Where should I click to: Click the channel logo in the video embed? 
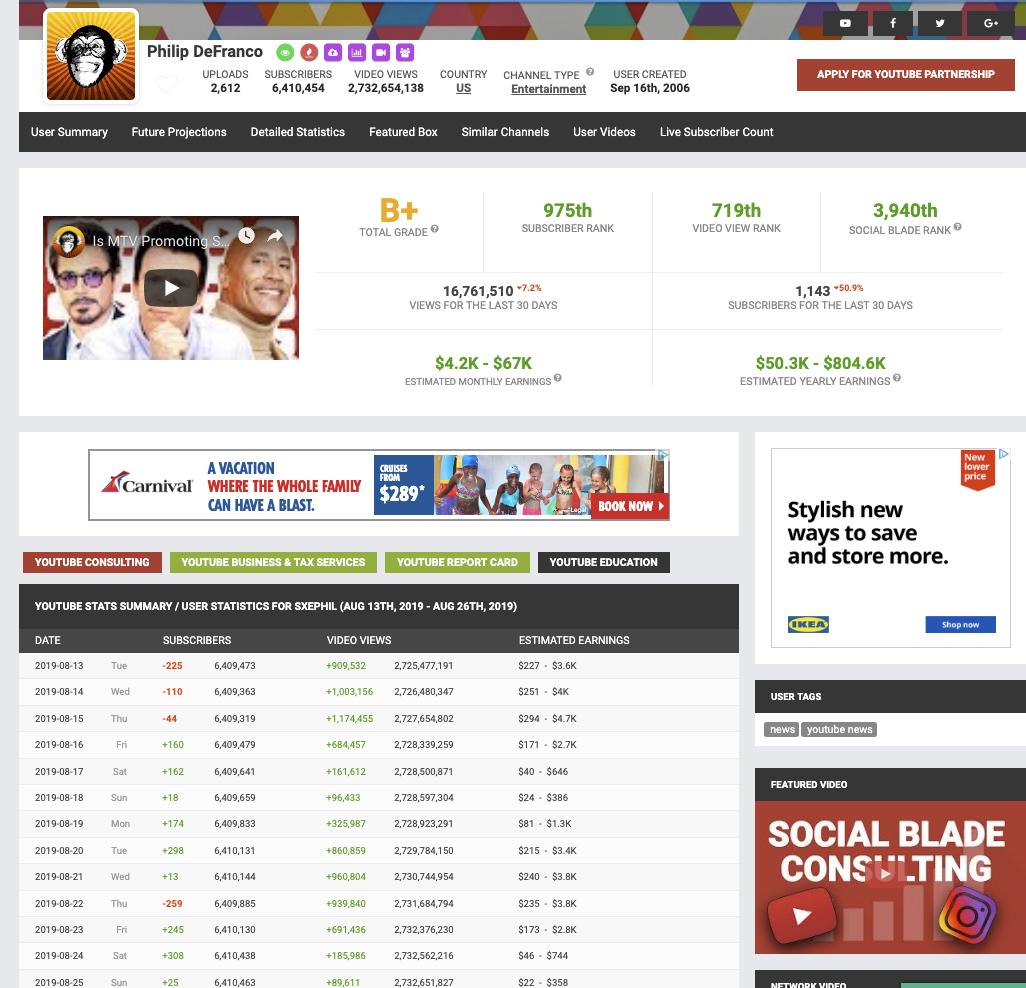click(x=68, y=241)
